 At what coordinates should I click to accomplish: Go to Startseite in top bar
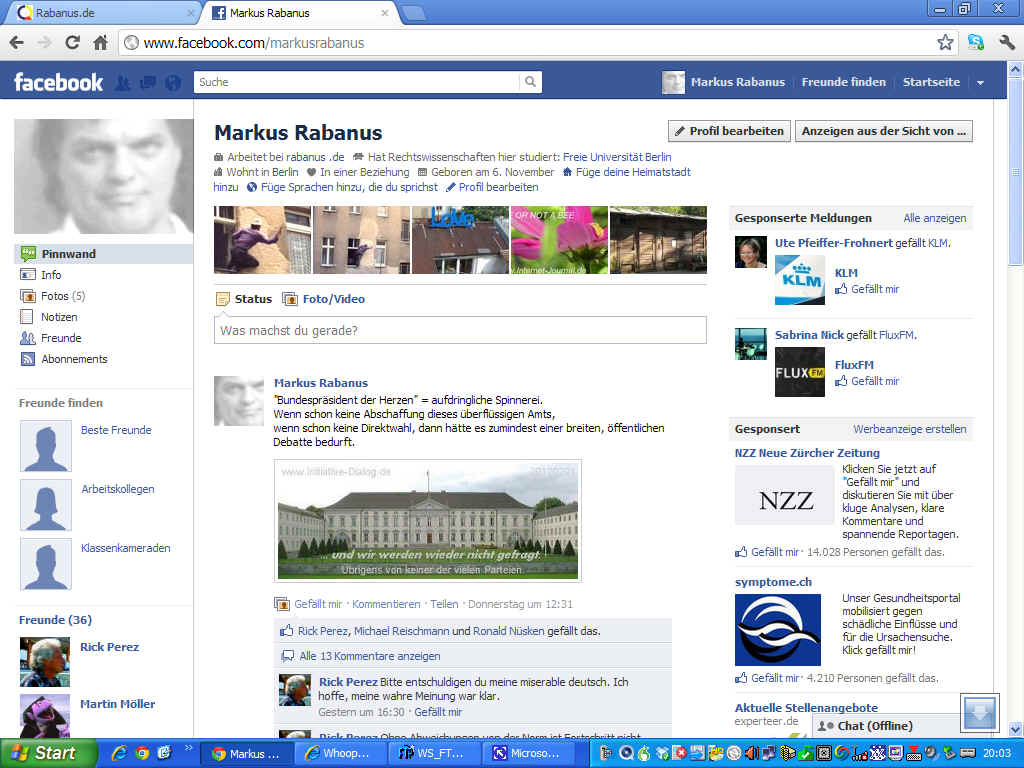(x=931, y=82)
